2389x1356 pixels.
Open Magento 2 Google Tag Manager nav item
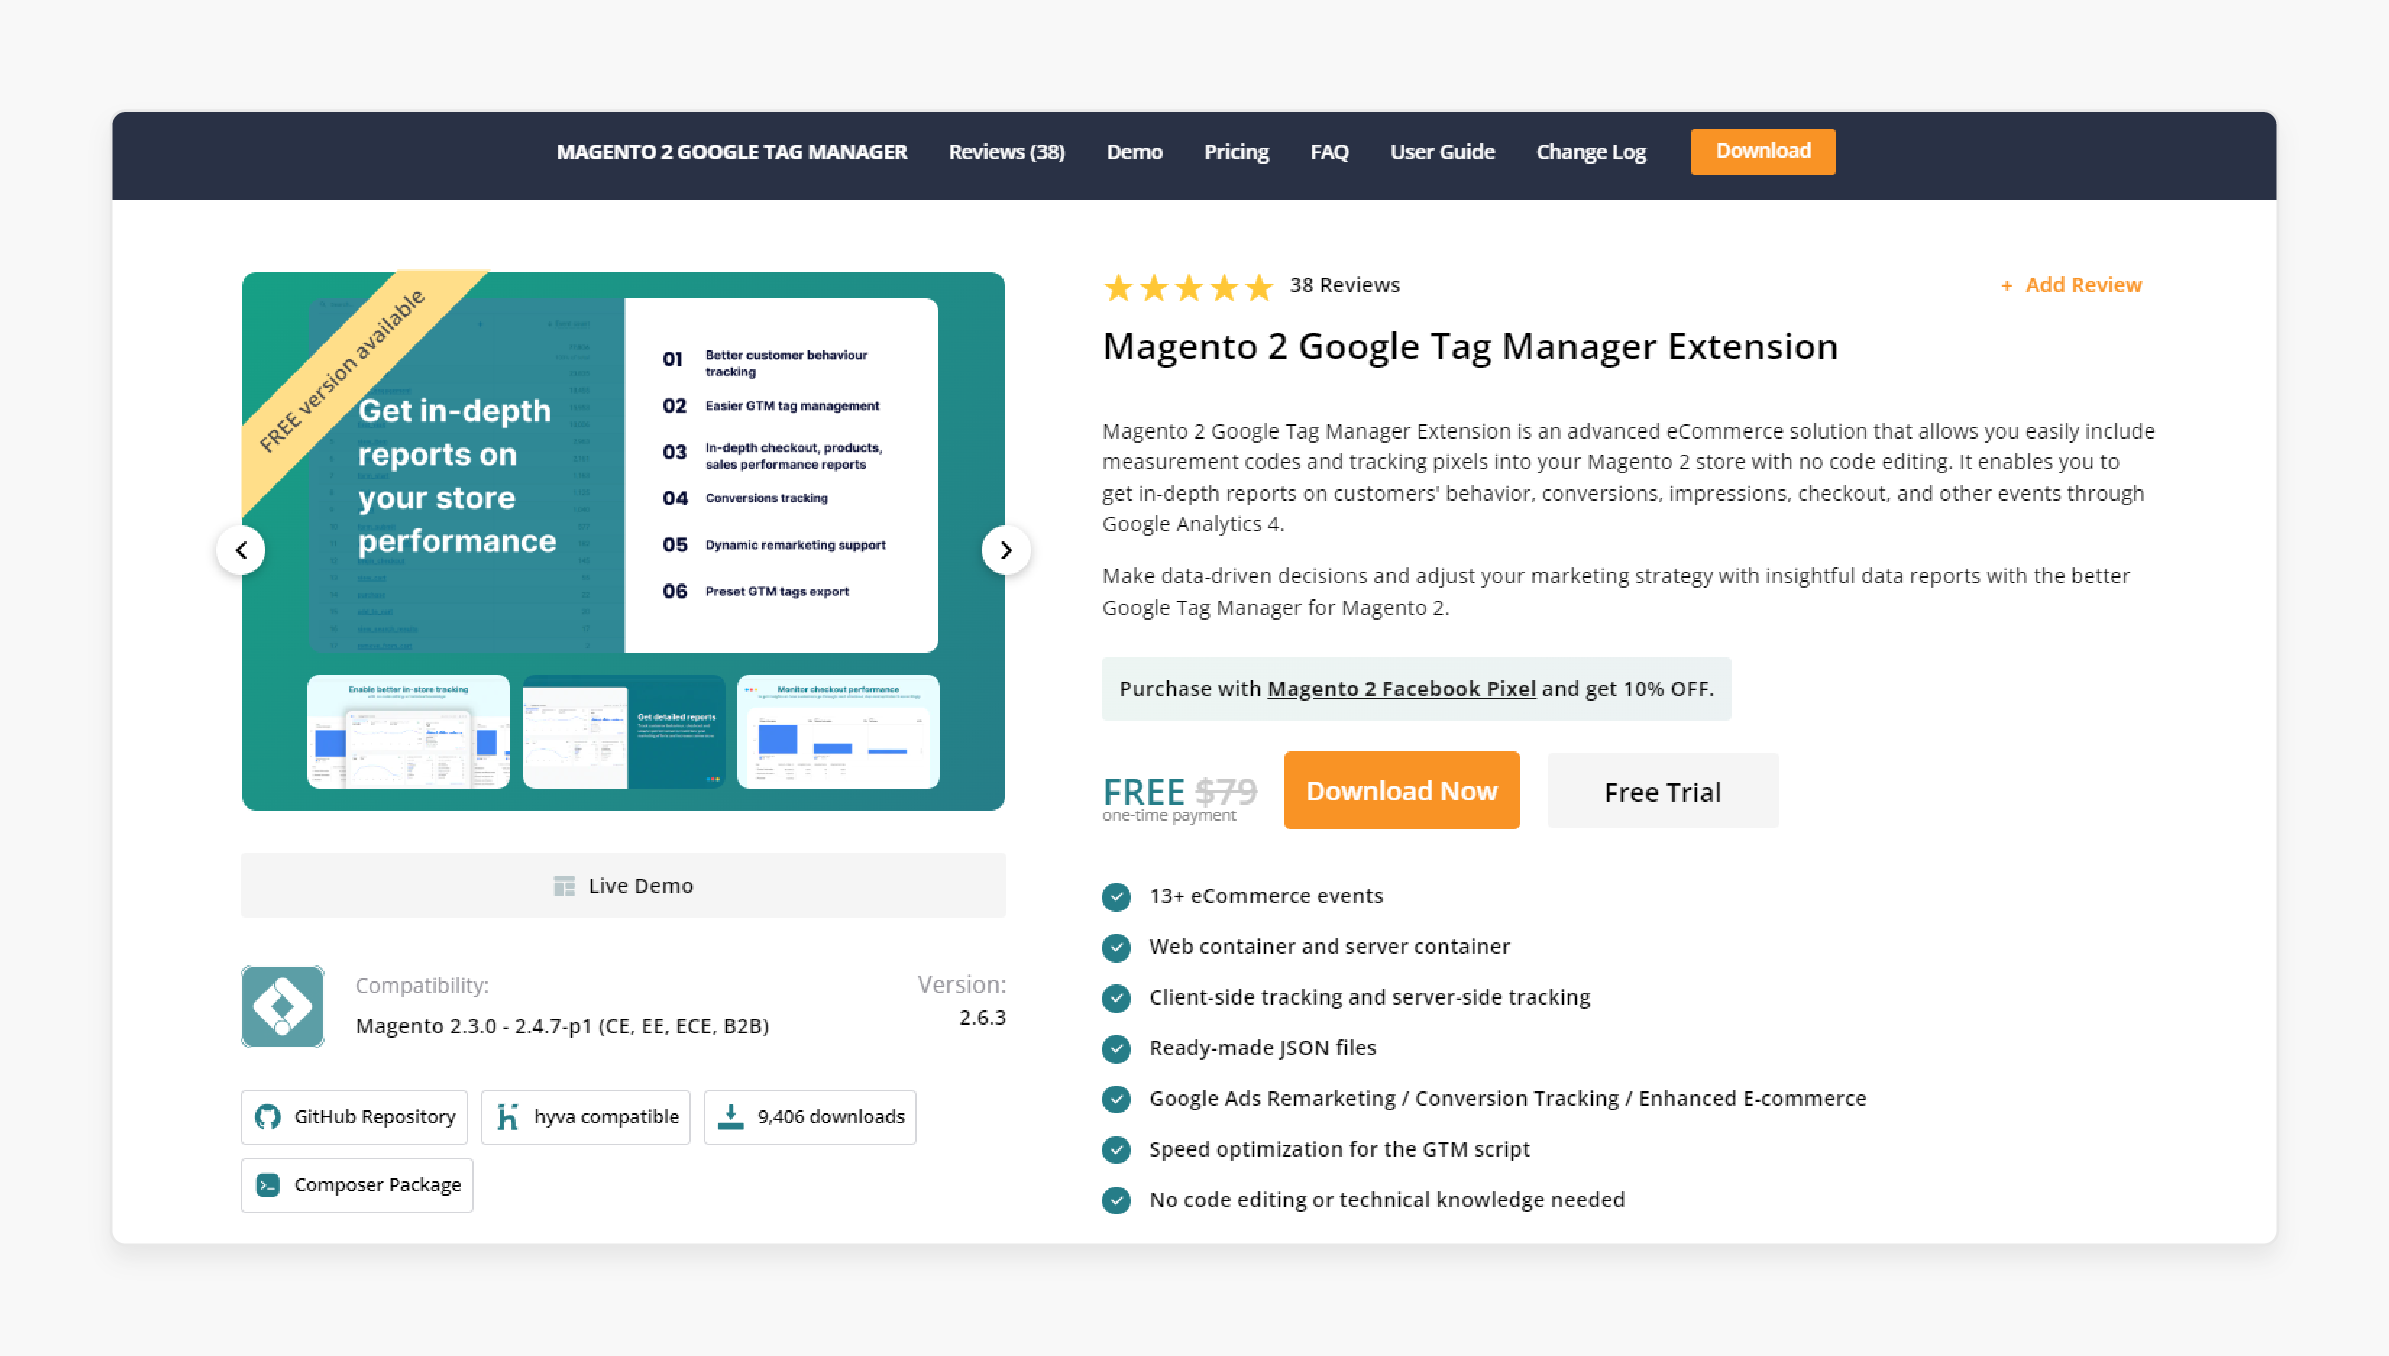(732, 152)
